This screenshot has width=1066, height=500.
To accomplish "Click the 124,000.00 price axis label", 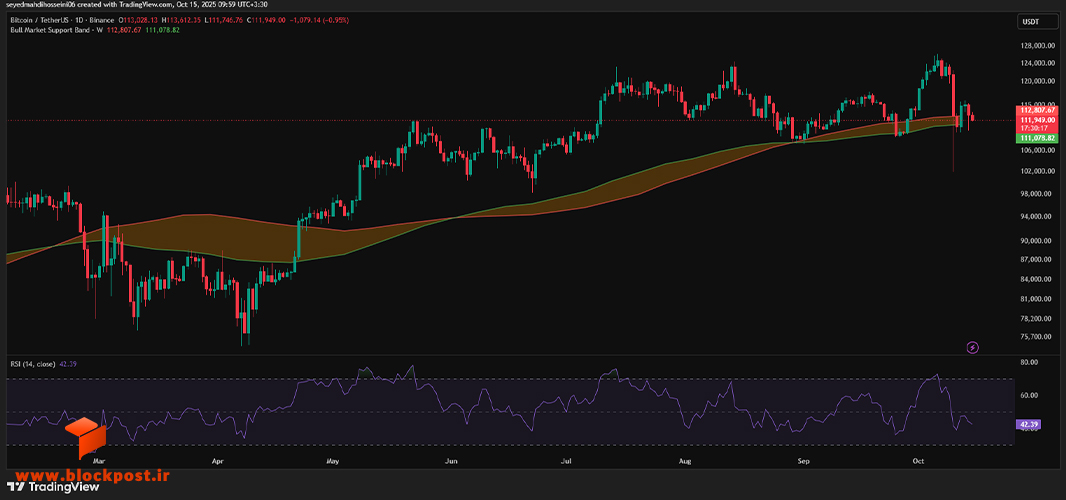I will click(x=1035, y=63).
